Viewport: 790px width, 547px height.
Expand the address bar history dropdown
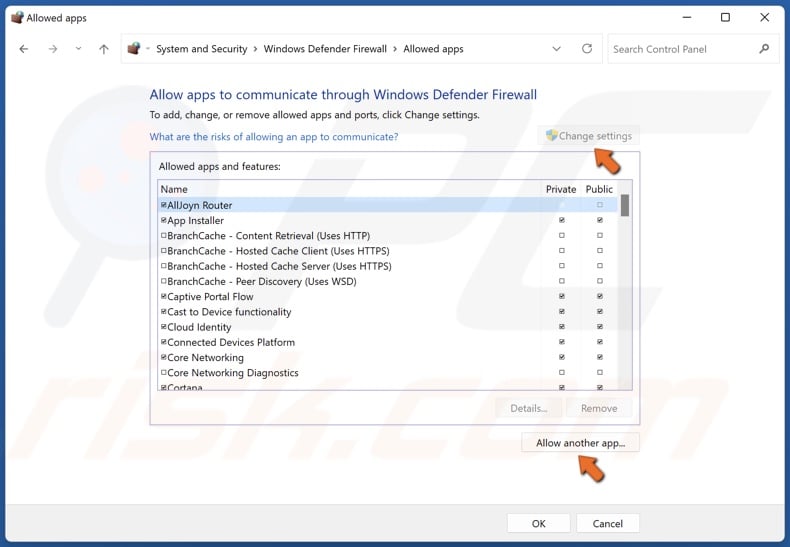point(557,49)
